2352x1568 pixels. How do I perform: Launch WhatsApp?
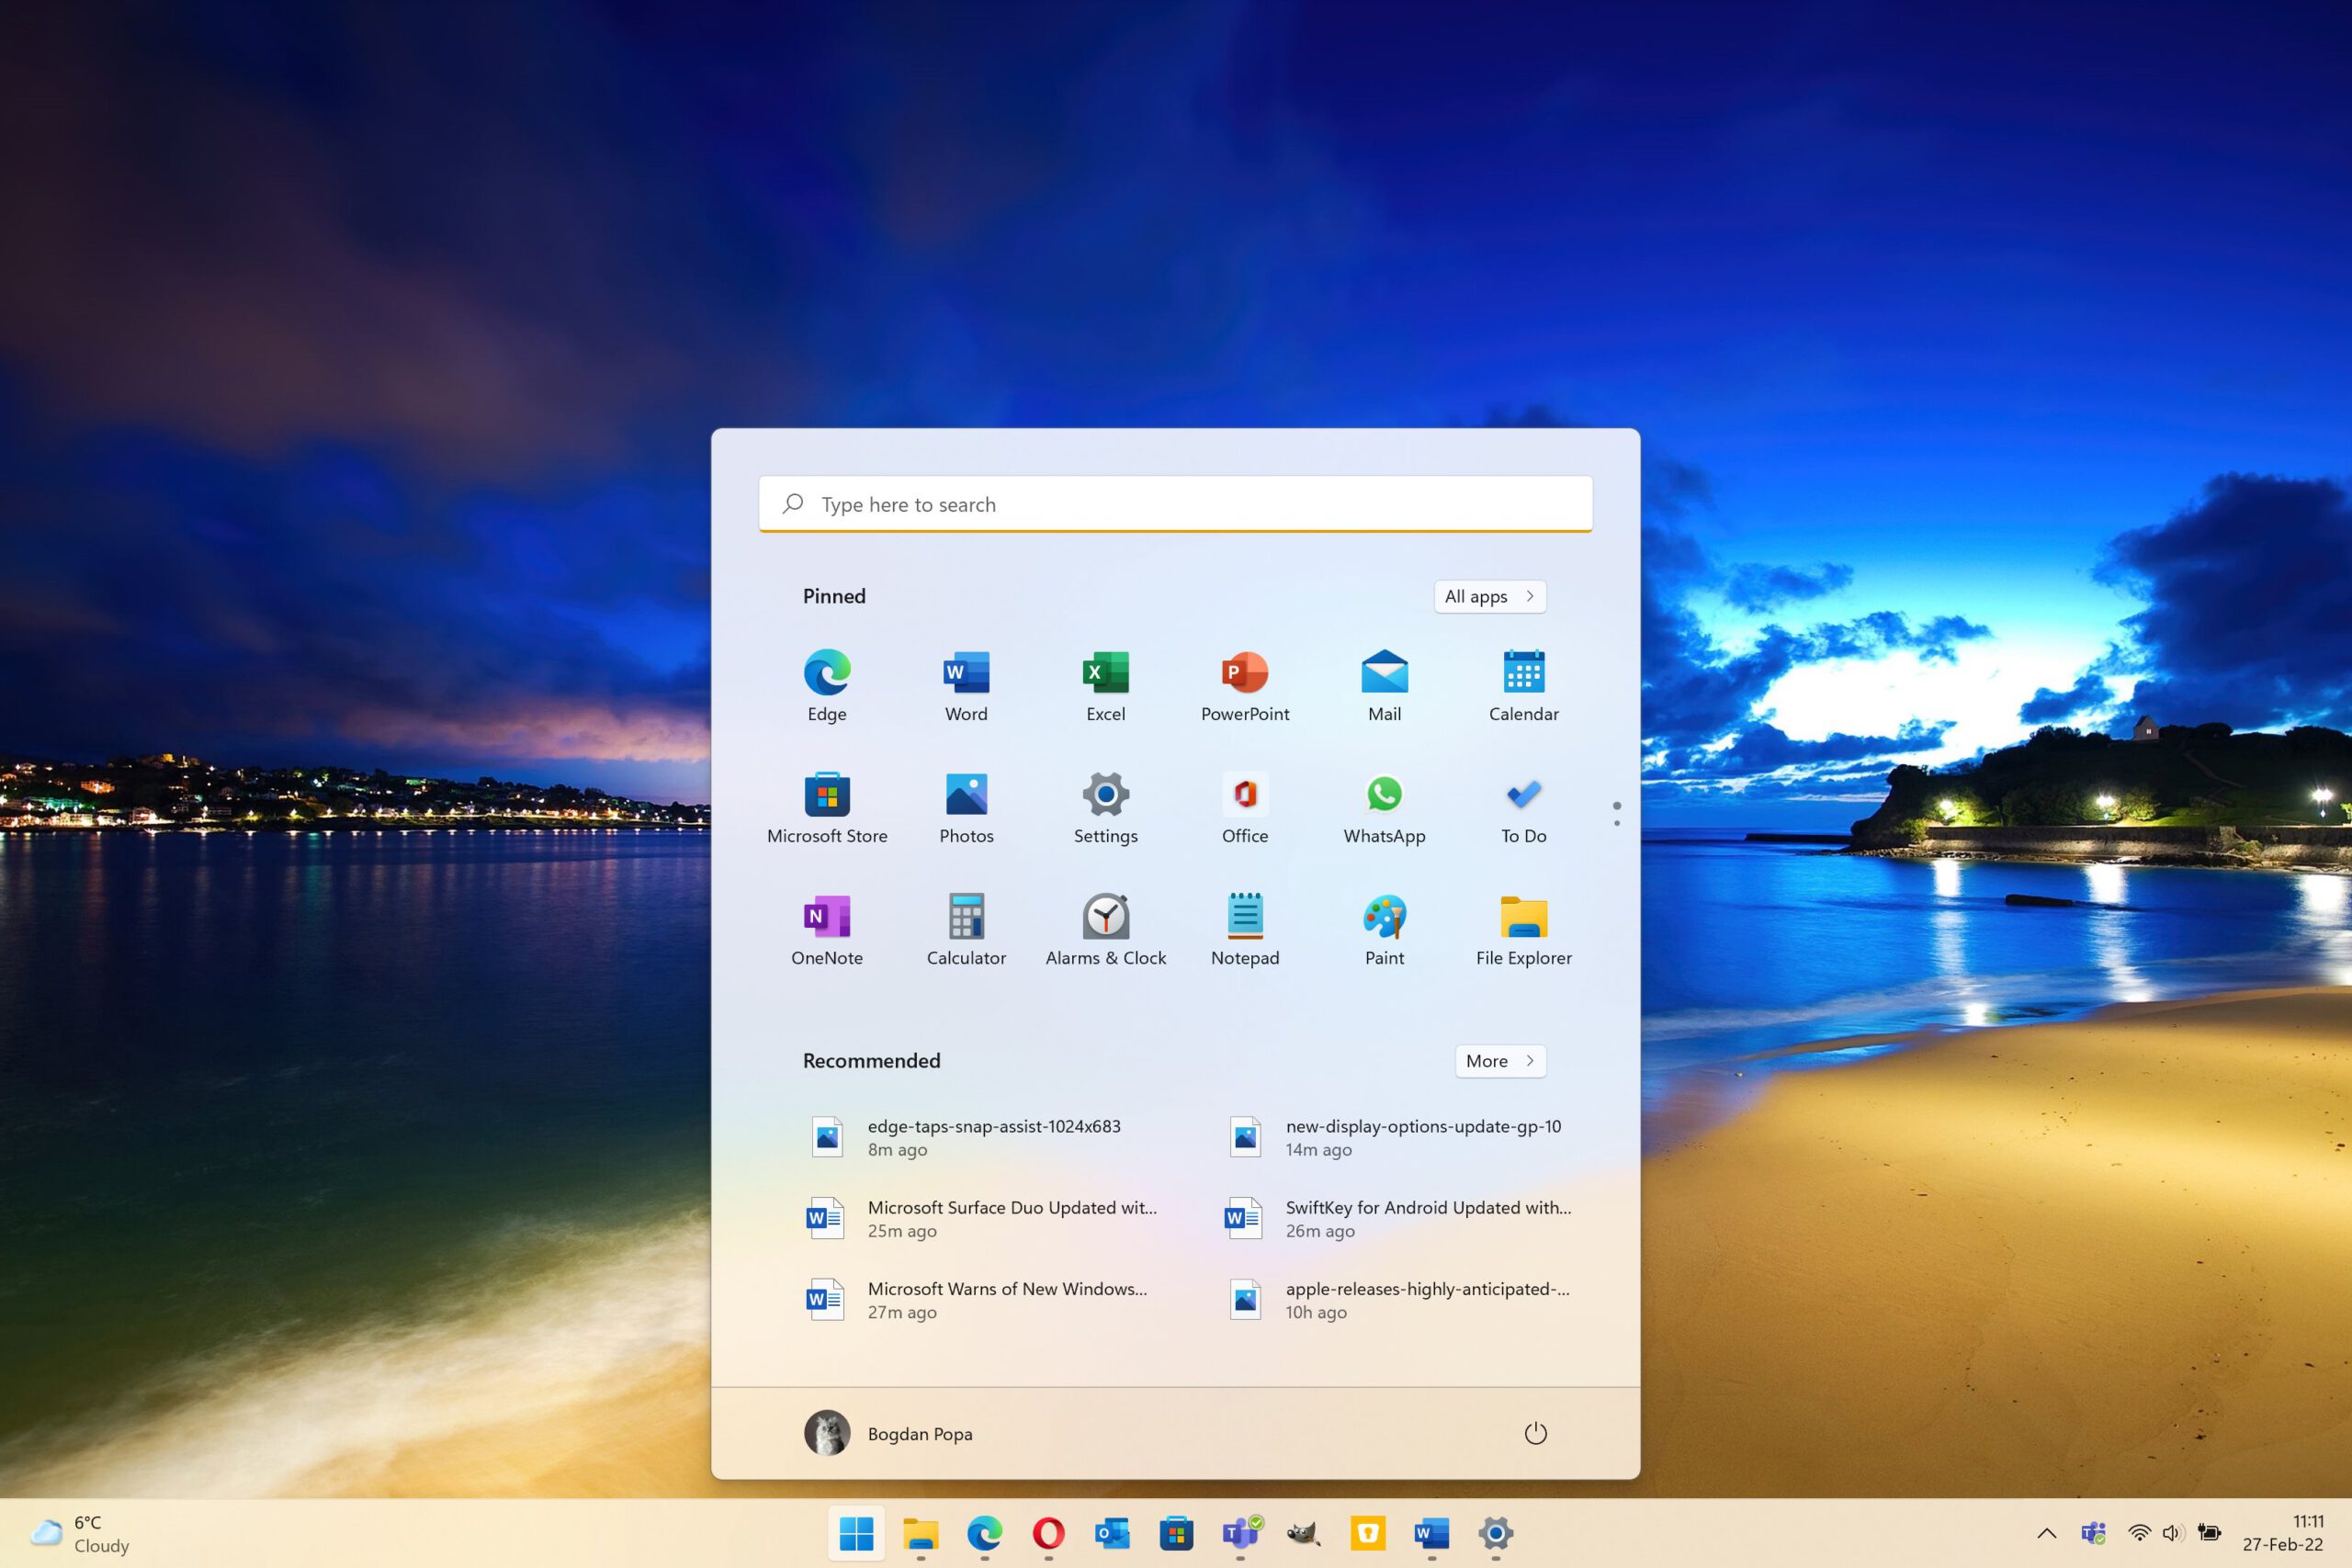[x=1384, y=808]
